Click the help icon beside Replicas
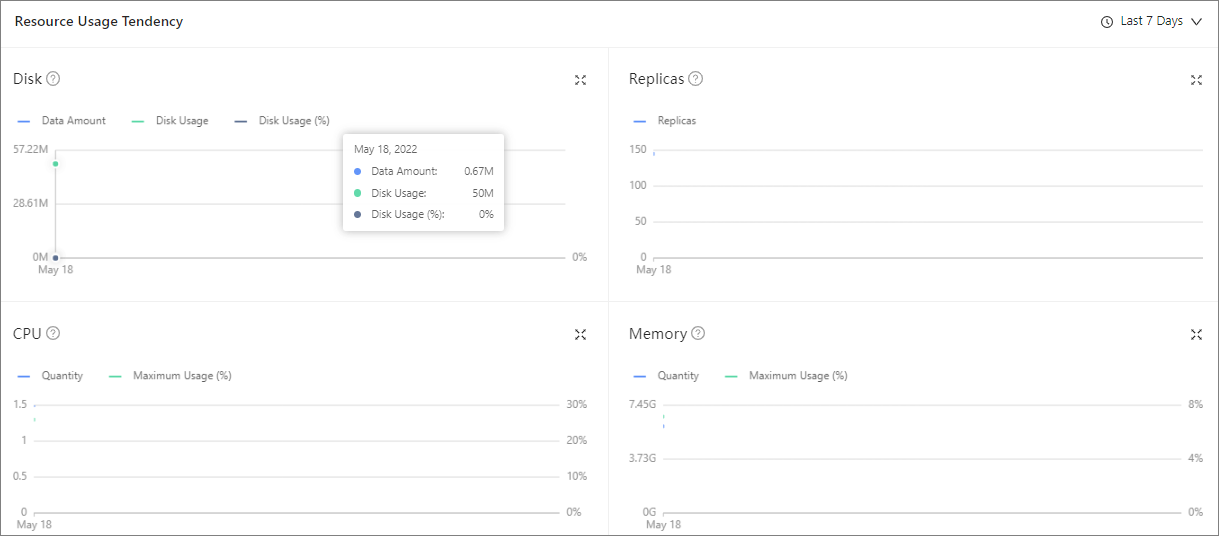This screenshot has width=1219, height=536. coord(696,79)
